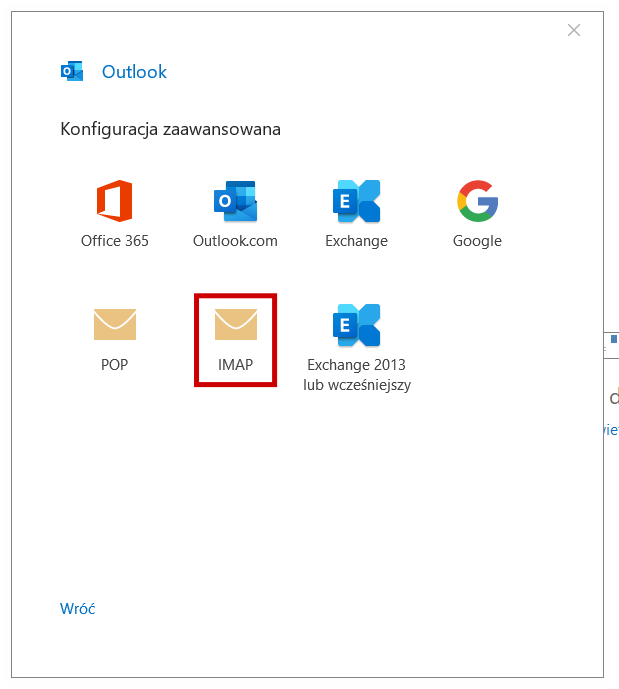Click the IMAP label text
619x689 pixels.
pyautogui.click(x=235, y=365)
